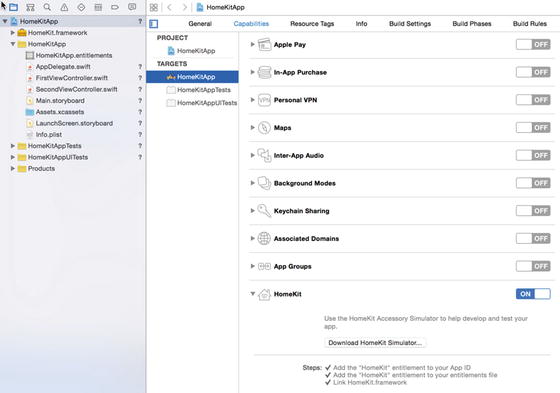The image size is (560, 393).
Task: Expand the Personal VPN section
Action: pyautogui.click(x=252, y=100)
